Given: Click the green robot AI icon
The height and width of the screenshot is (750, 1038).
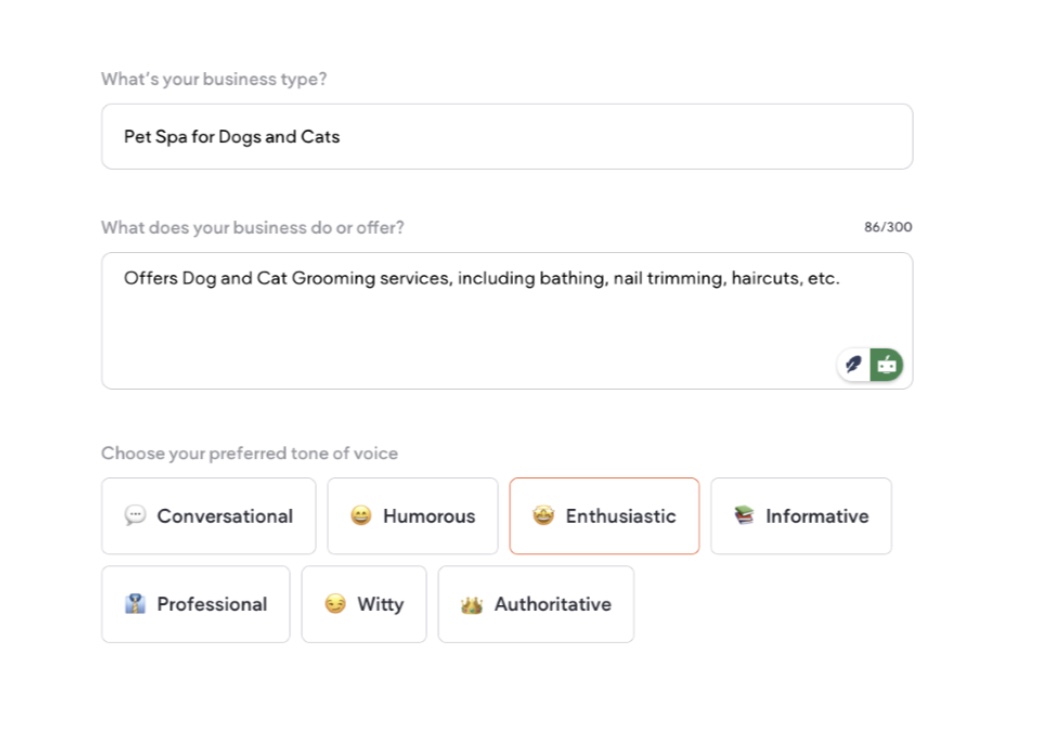Looking at the screenshot, I should pos(887,365).
